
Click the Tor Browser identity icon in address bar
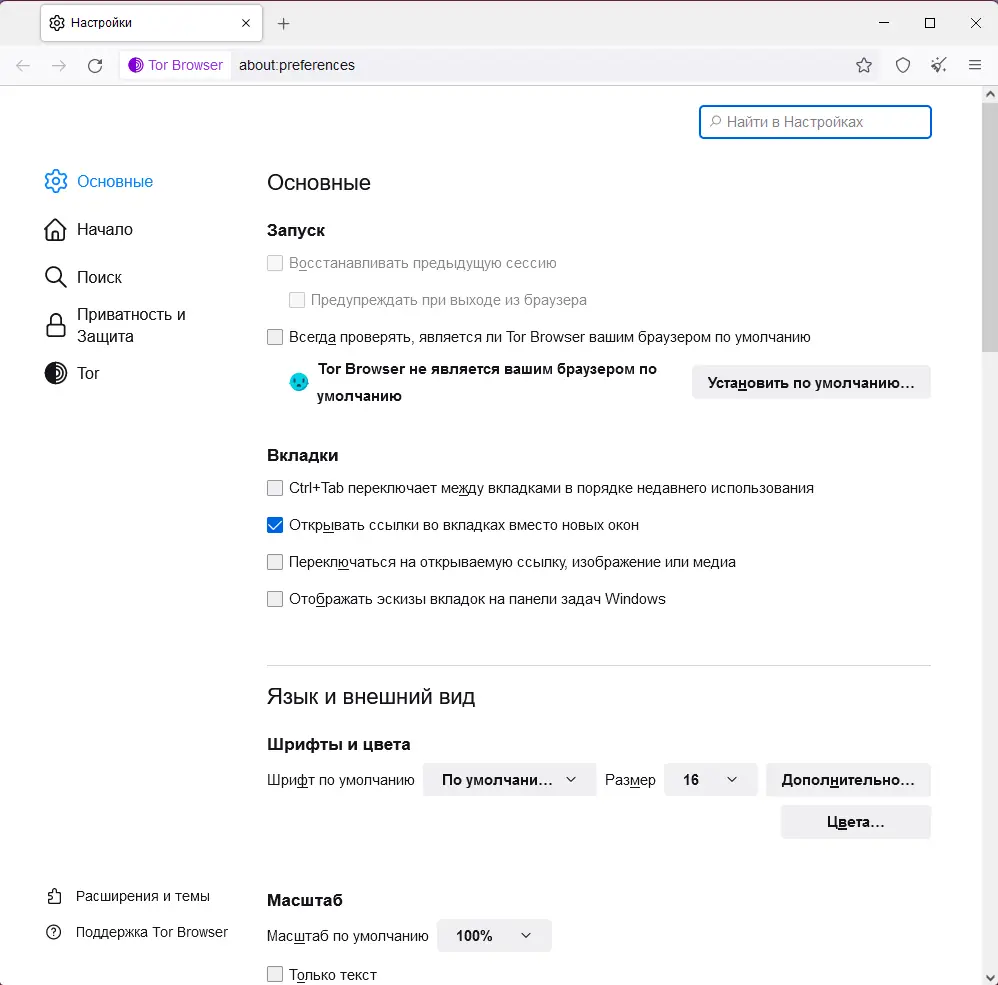tap(176, 66)
